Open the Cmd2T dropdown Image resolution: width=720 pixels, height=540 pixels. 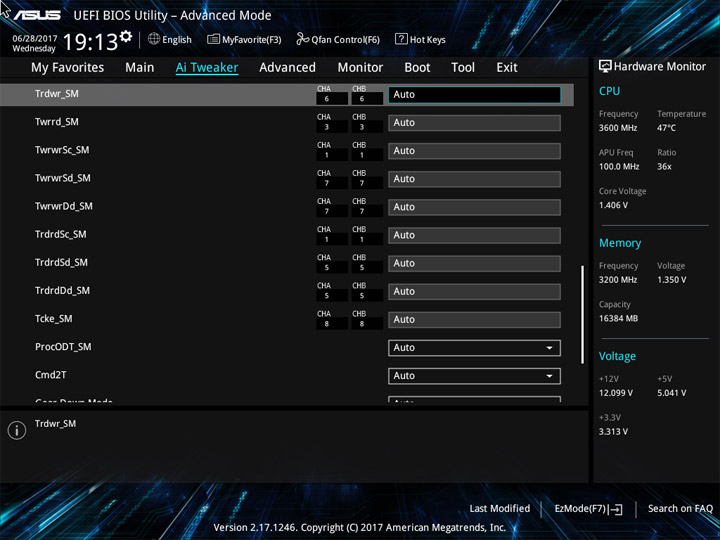pos(474,376)
